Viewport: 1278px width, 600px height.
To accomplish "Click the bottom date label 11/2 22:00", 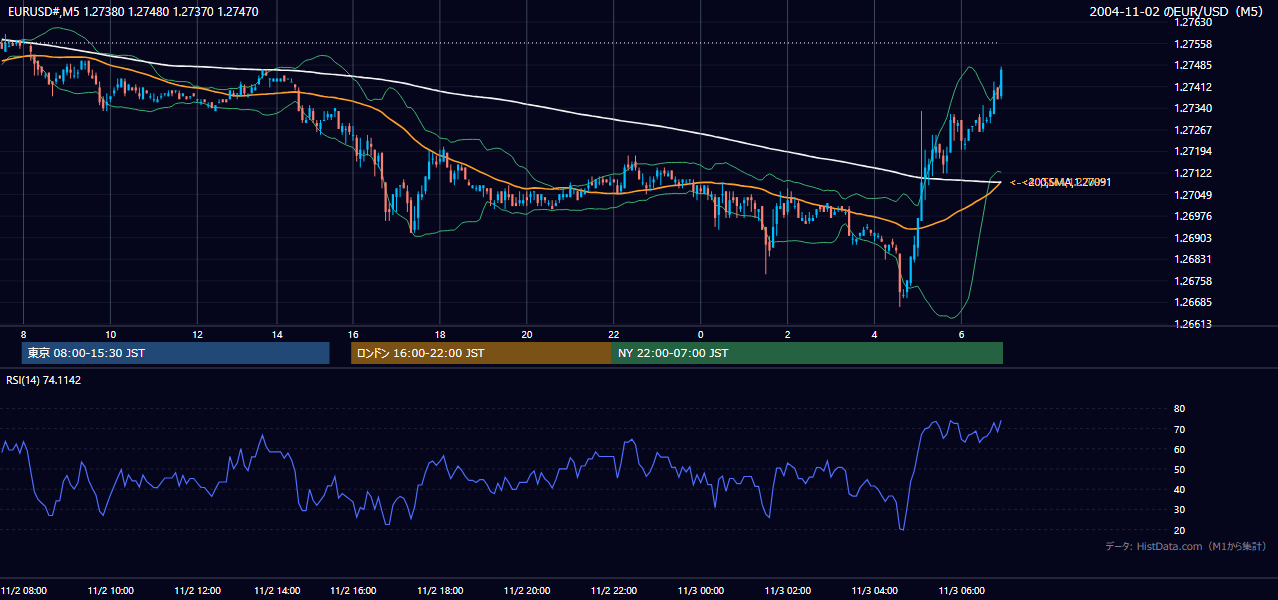I will 614,590.
